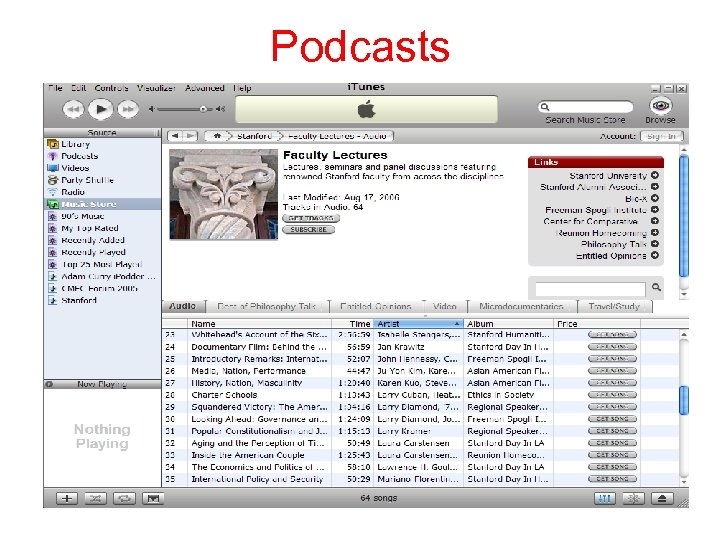Screen dimensions: 720x540
Task: Click the Stanford breadcrumb
Action: click(254, 136)
